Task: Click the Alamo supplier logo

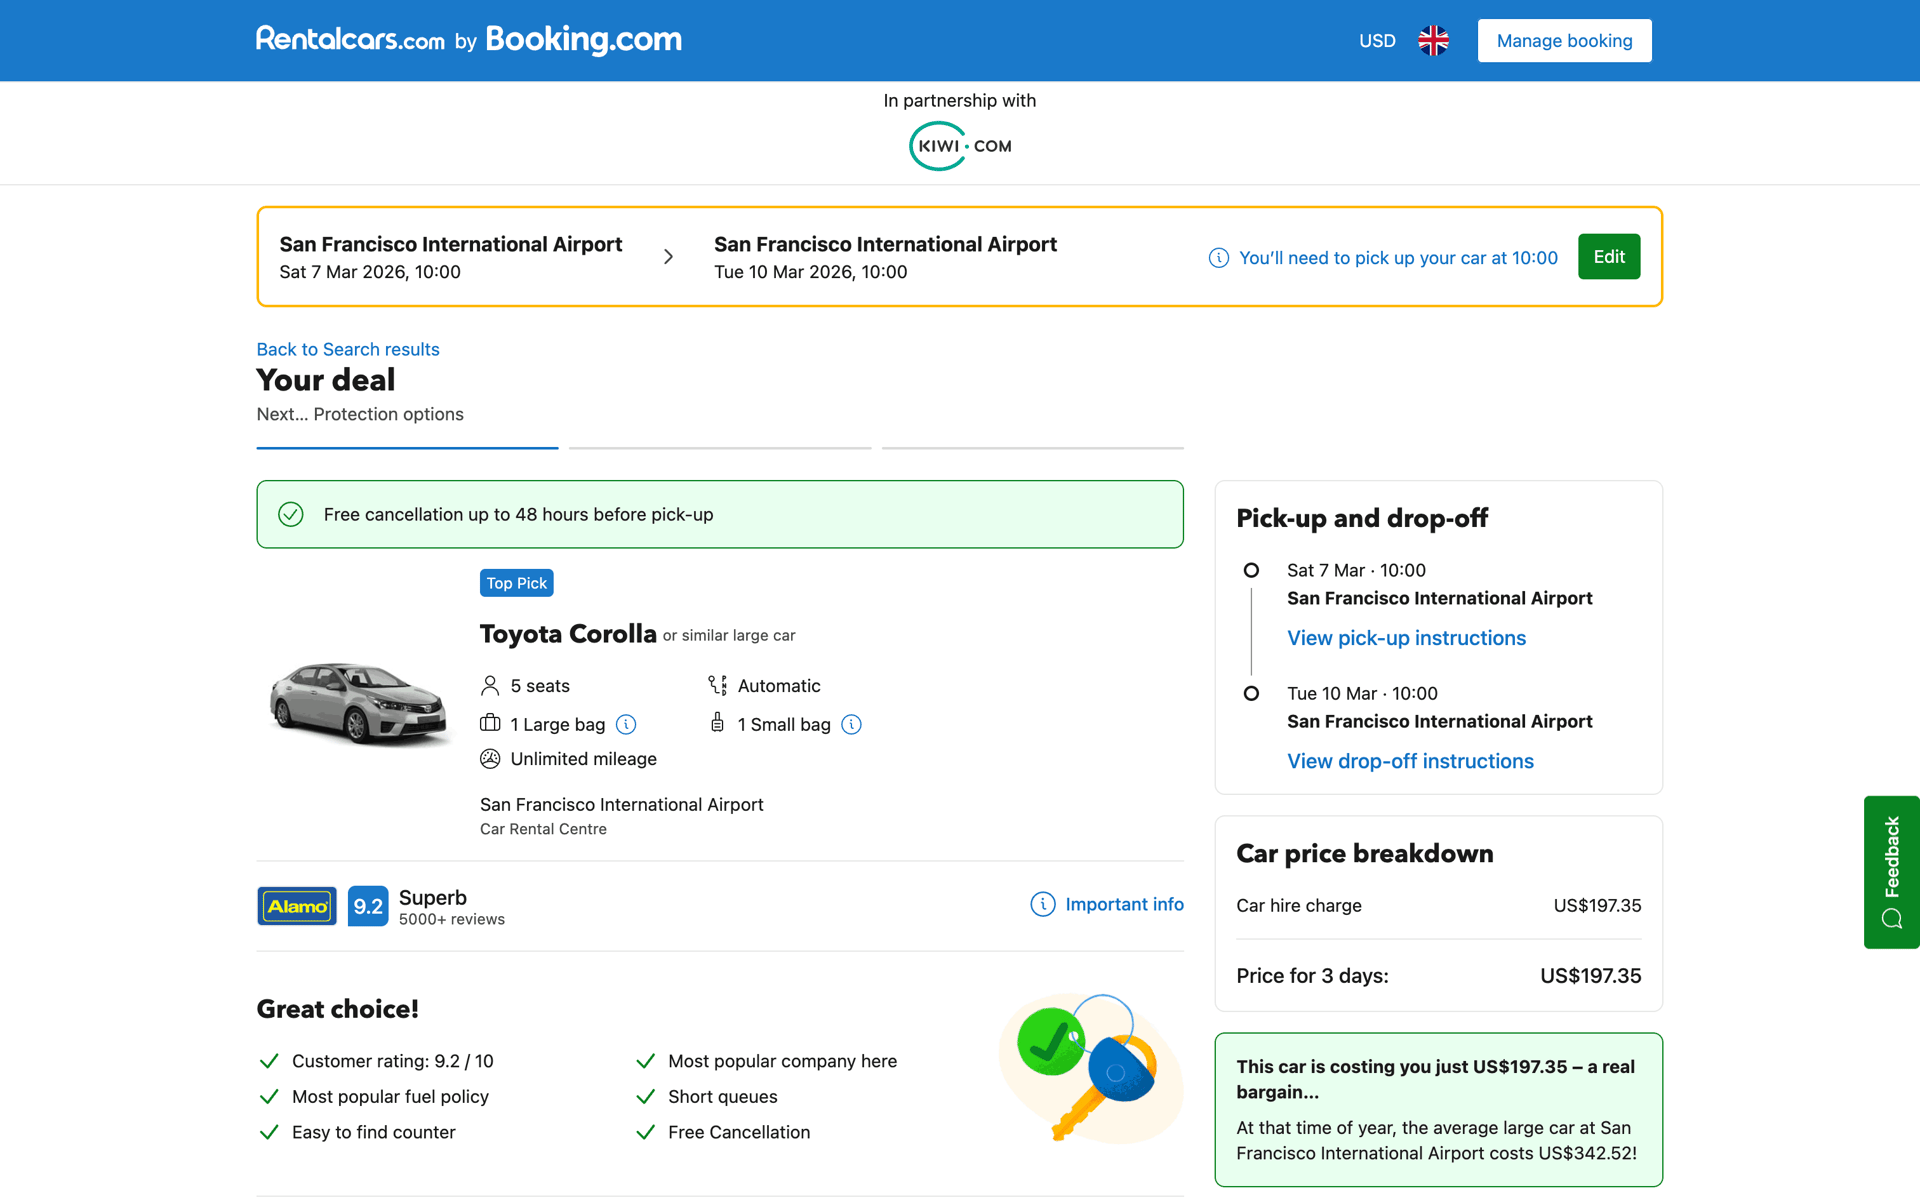Action: (x=297, y=906)
